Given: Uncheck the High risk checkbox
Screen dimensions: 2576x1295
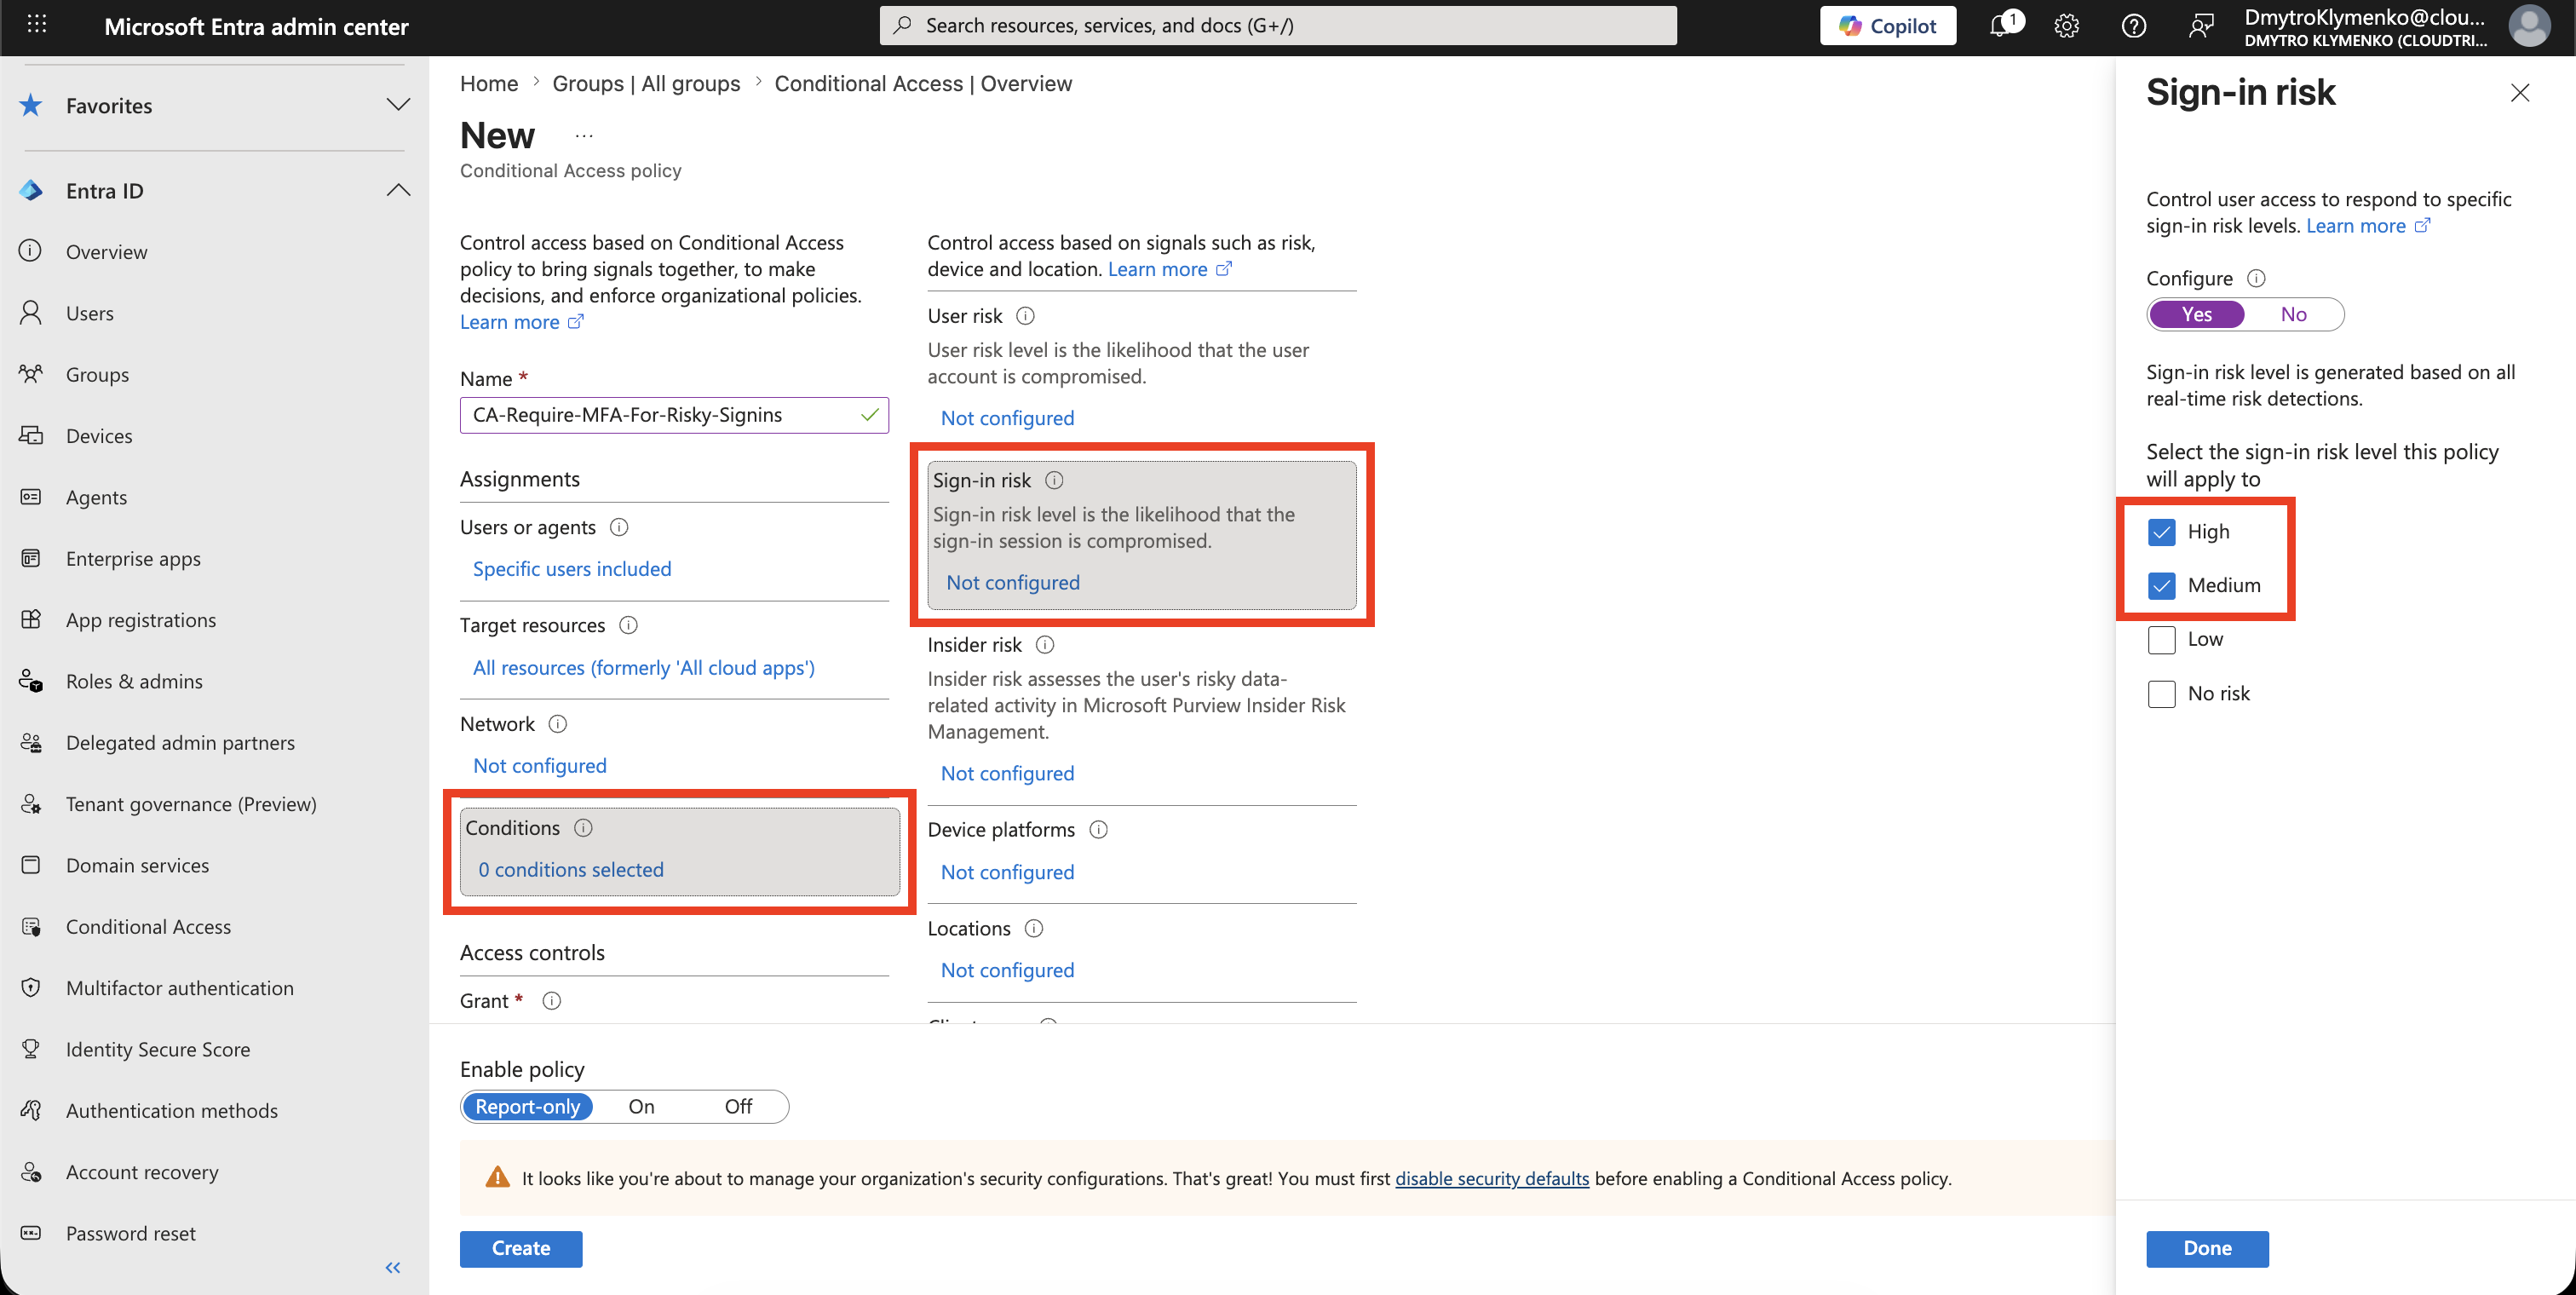Looking at the screenshot, I should click(2161, 532).
